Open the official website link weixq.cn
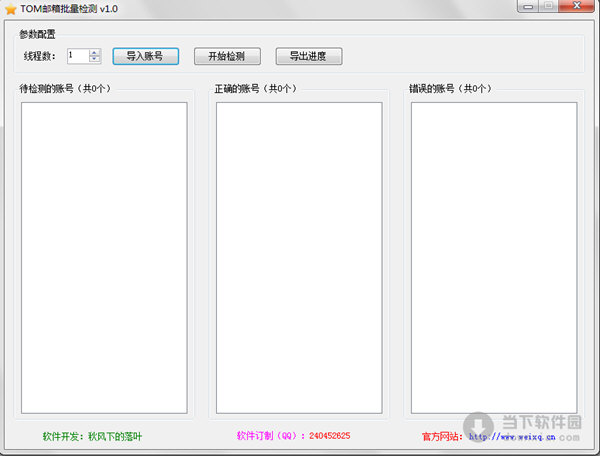 [x=512, y=436]
